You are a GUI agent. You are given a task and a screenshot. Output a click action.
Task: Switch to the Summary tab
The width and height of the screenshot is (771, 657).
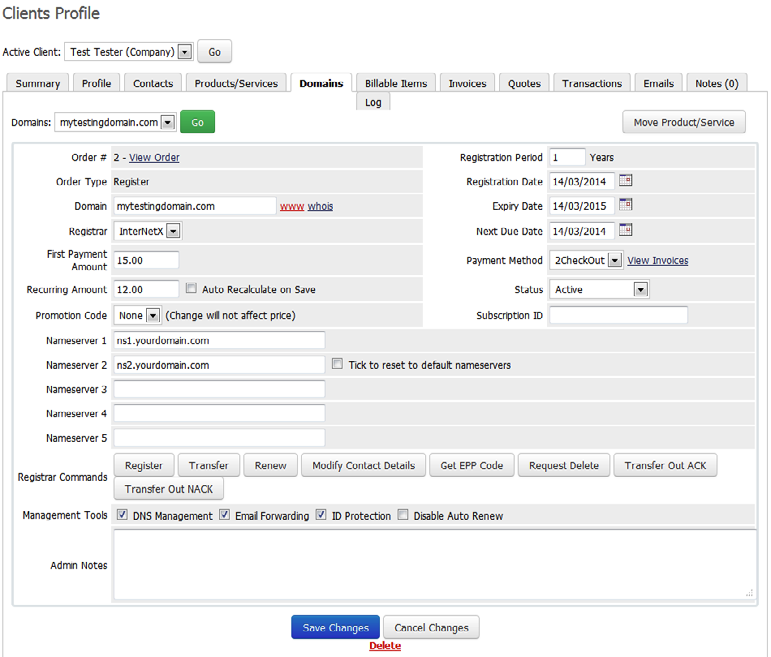(37, 83)
